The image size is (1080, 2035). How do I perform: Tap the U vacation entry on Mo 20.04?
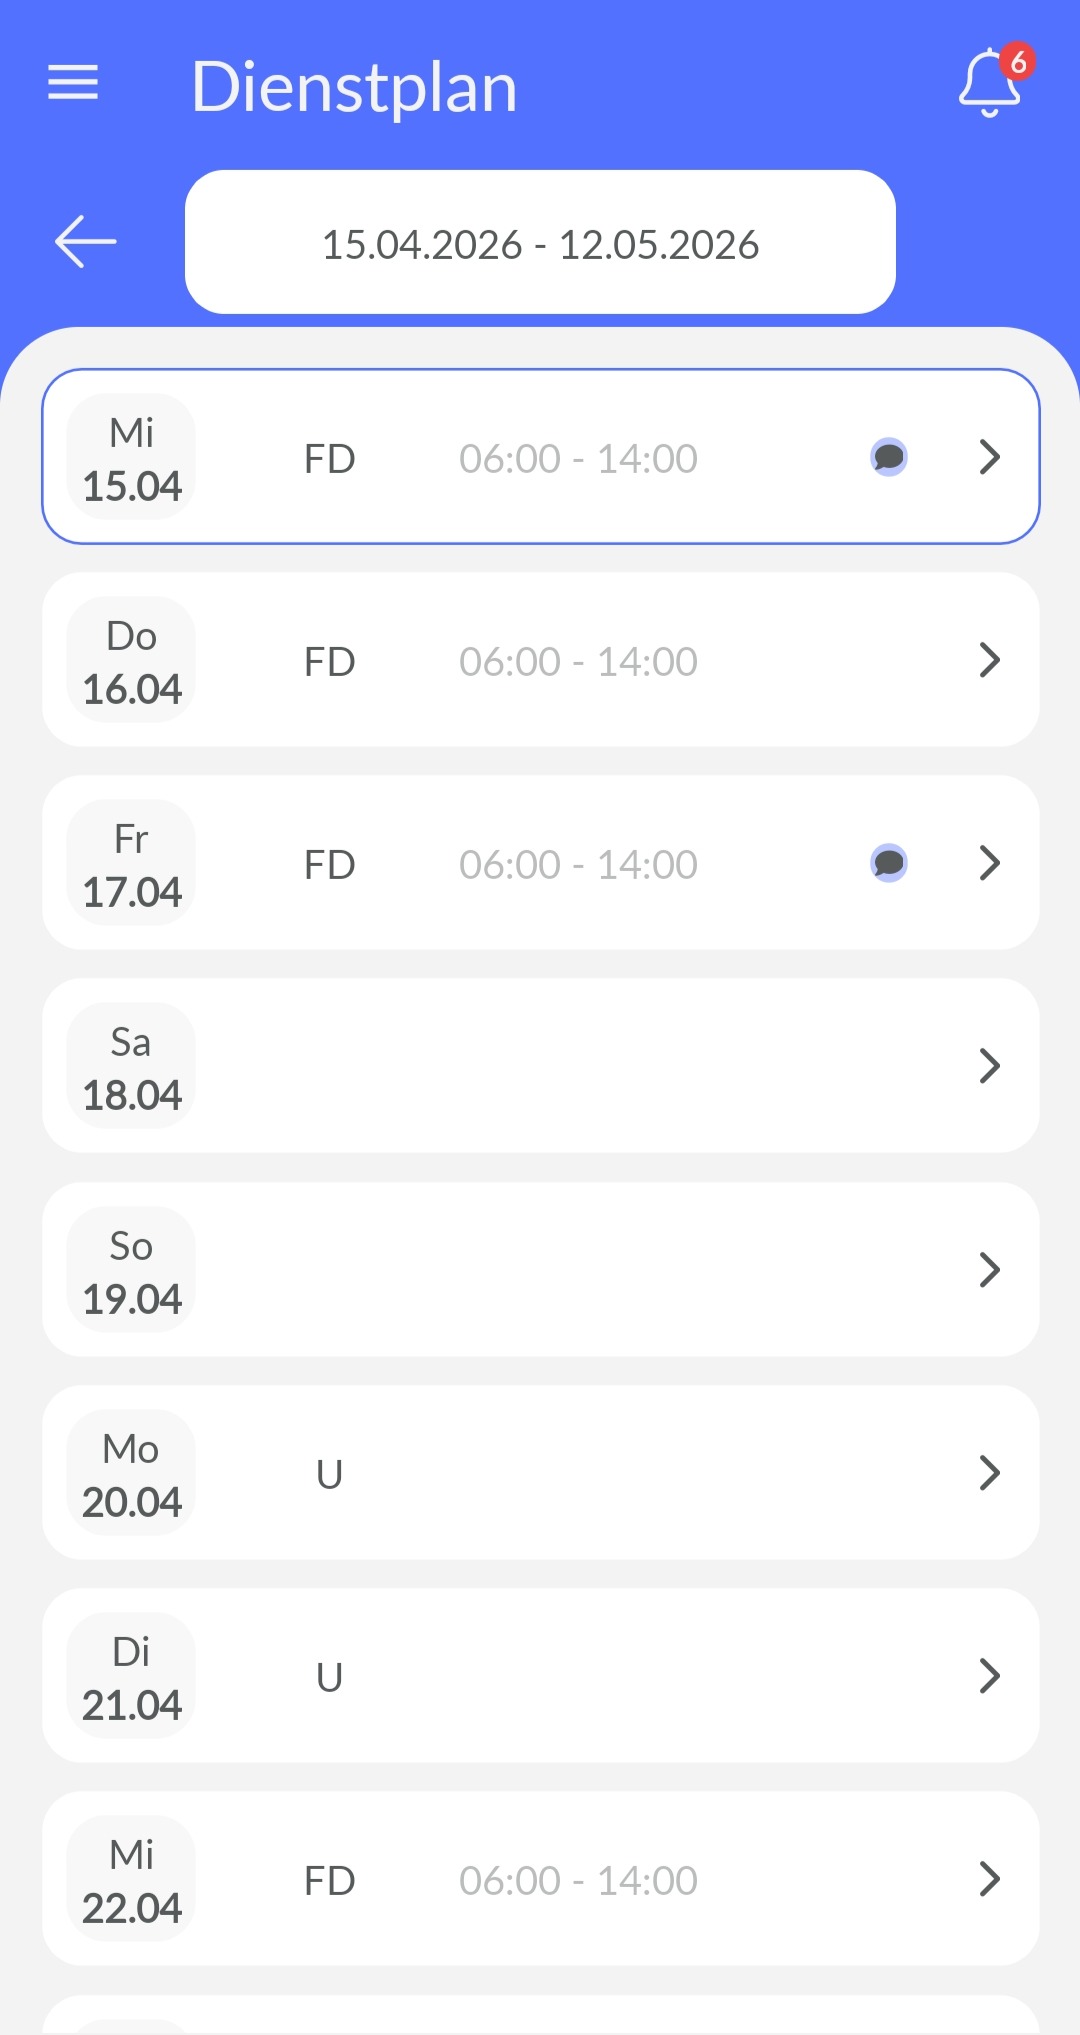pyautogui.click(x=329, y=1474)
